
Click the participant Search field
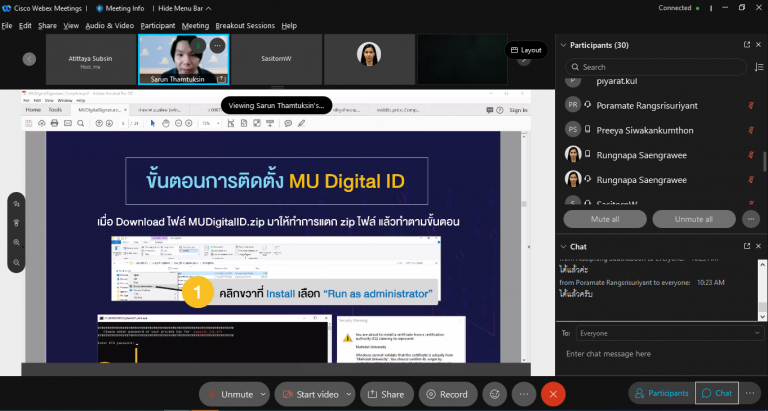pyautogui.click(x=656, y=67)
